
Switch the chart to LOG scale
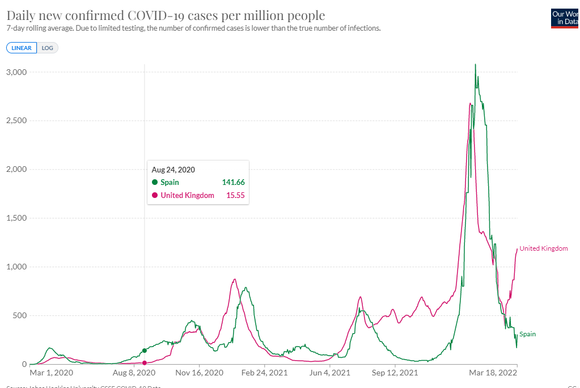tap(47, 48)
